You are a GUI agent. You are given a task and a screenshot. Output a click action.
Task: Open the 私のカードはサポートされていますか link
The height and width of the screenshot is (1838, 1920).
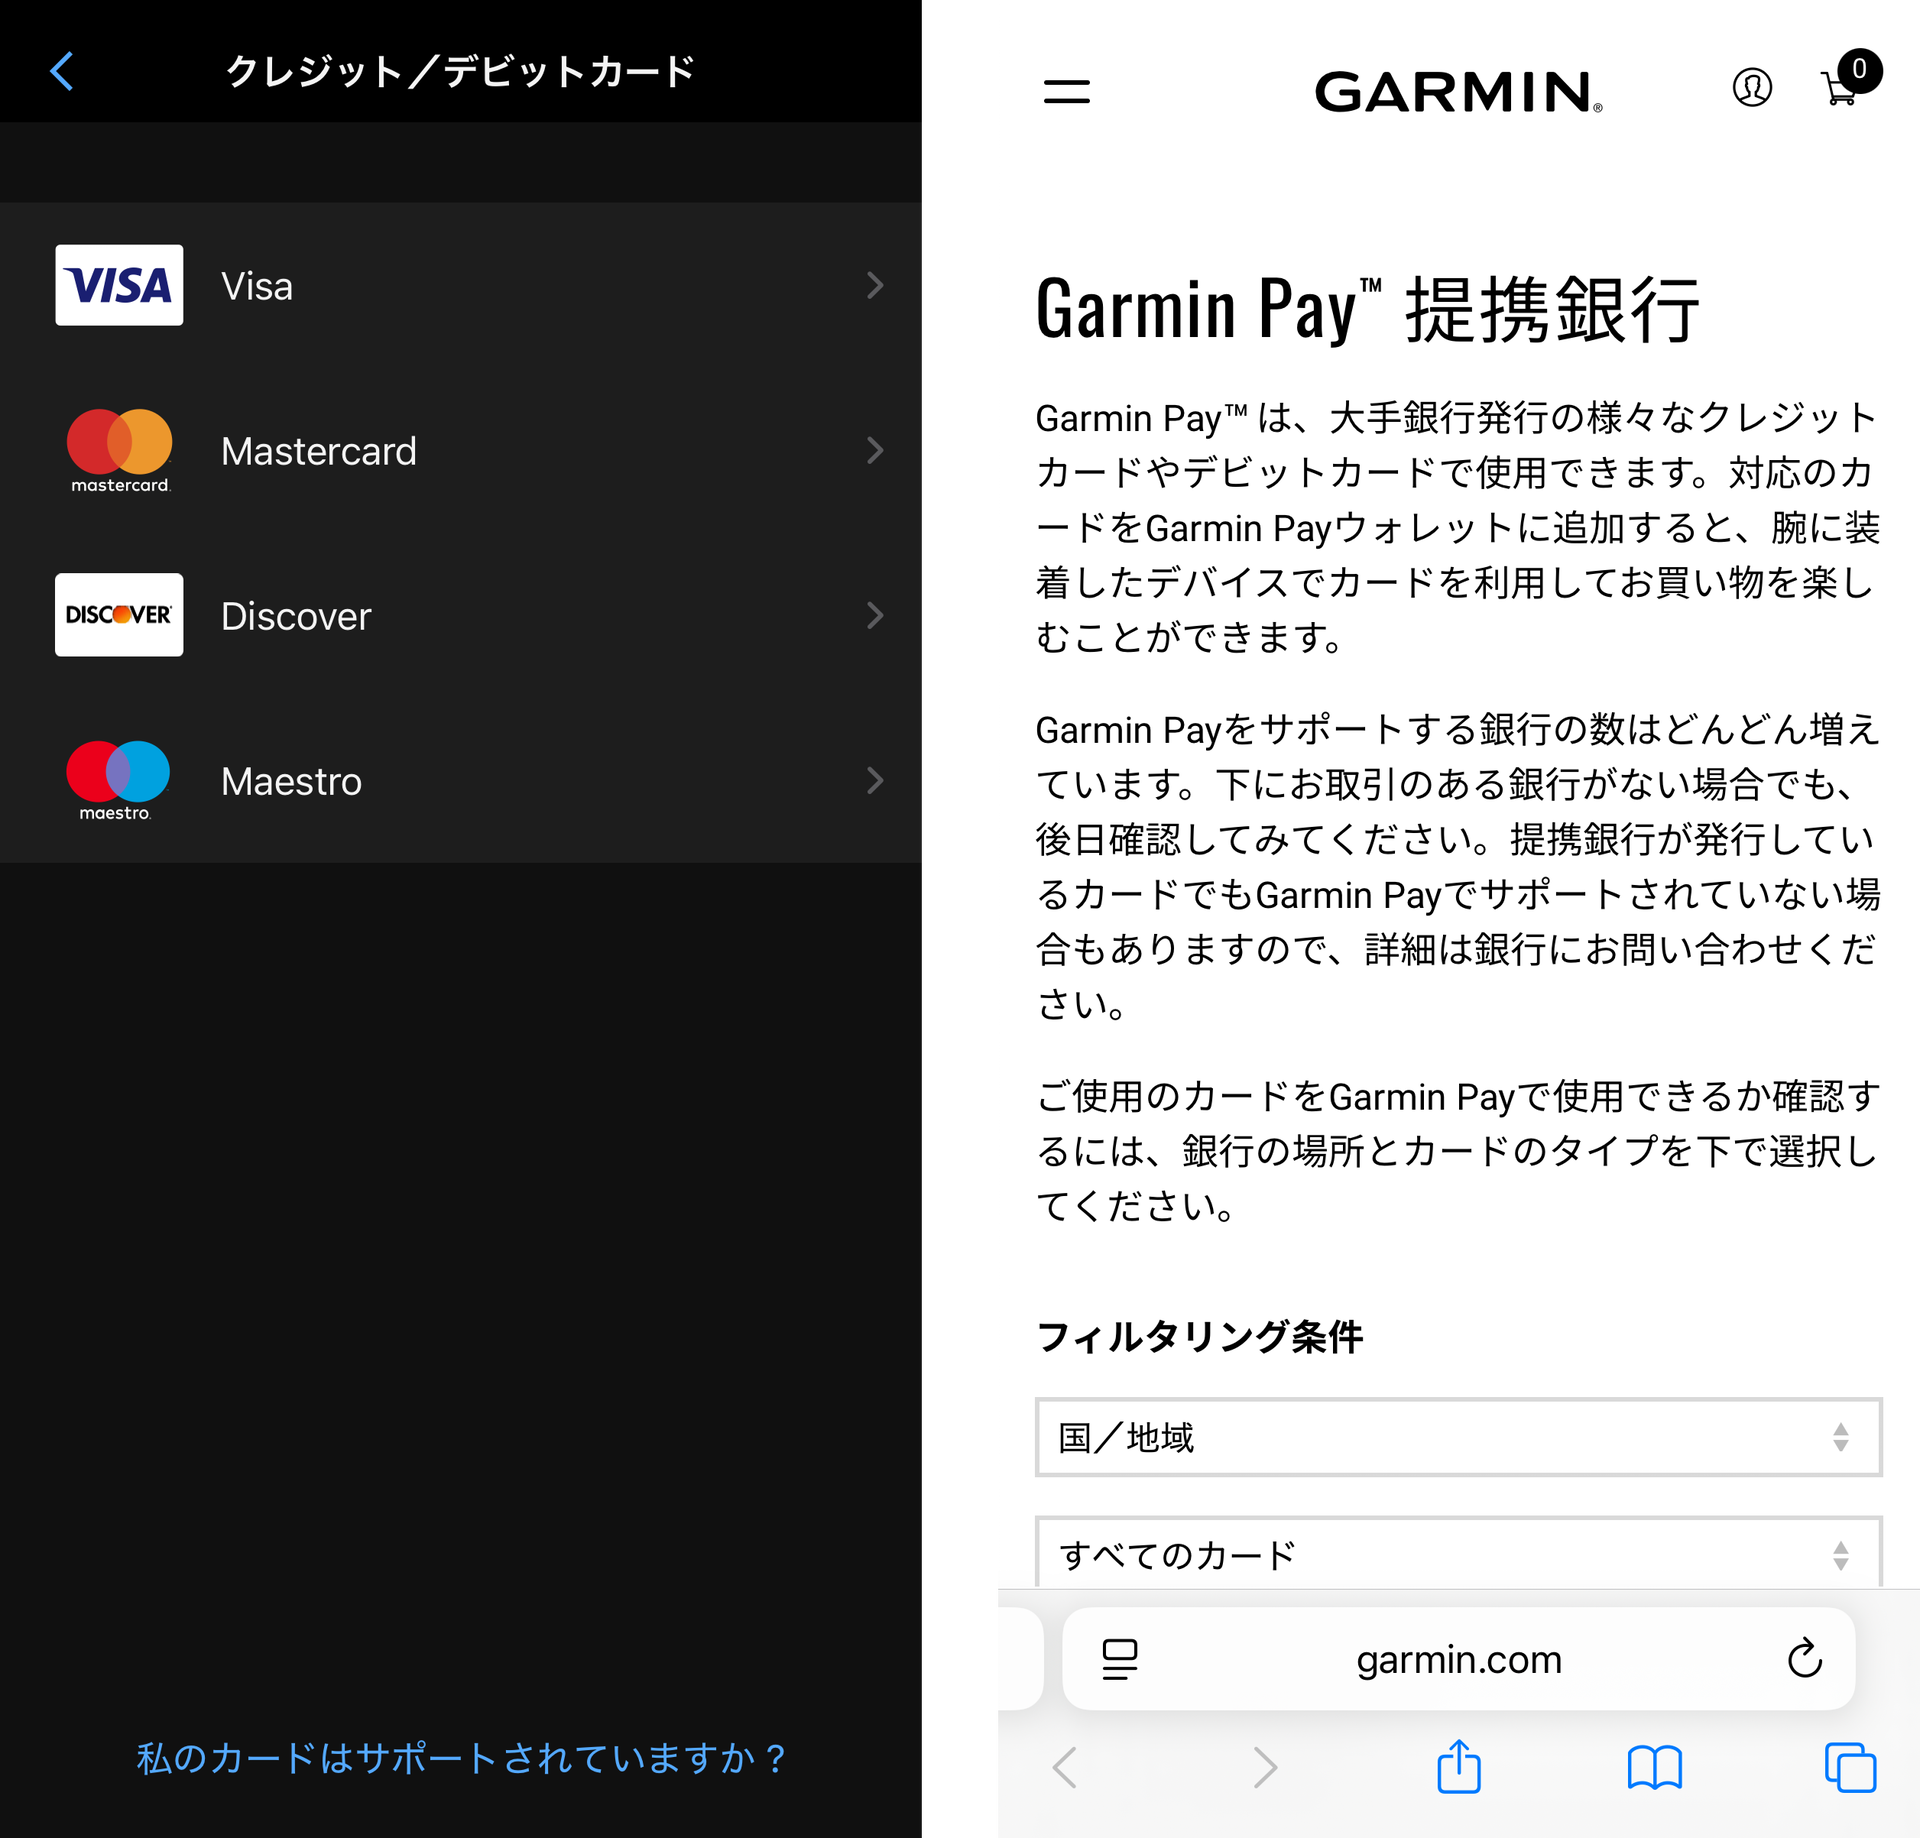click(461, 1758)
